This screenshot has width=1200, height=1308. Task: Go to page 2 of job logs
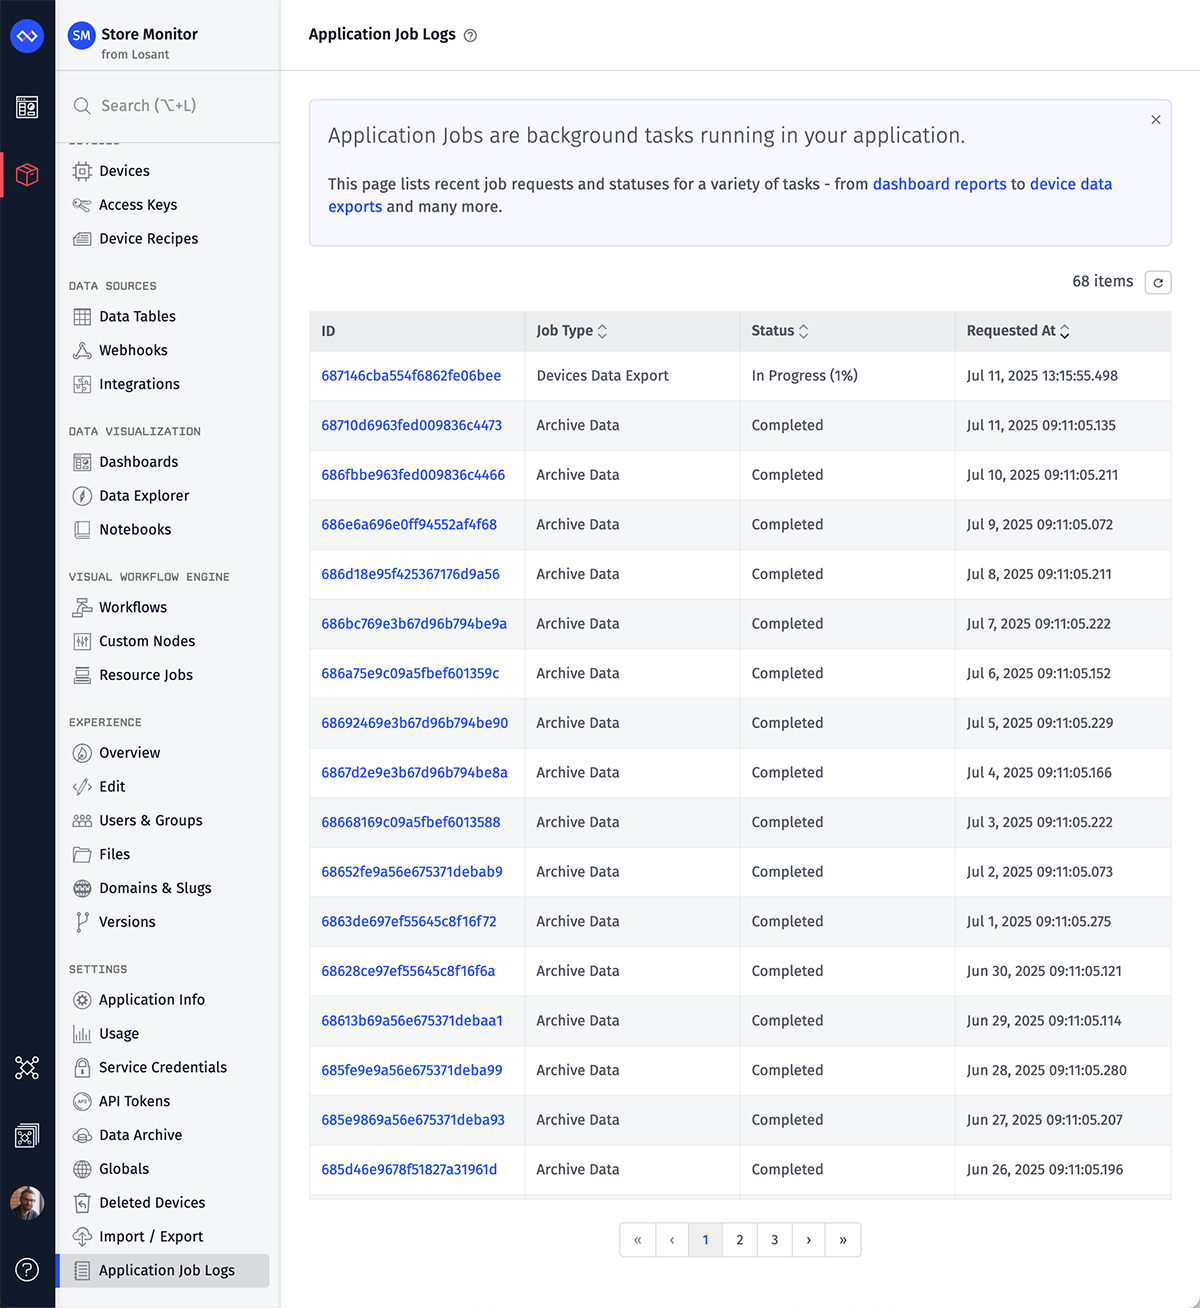pyautogui.click(x=740, y=1240)
